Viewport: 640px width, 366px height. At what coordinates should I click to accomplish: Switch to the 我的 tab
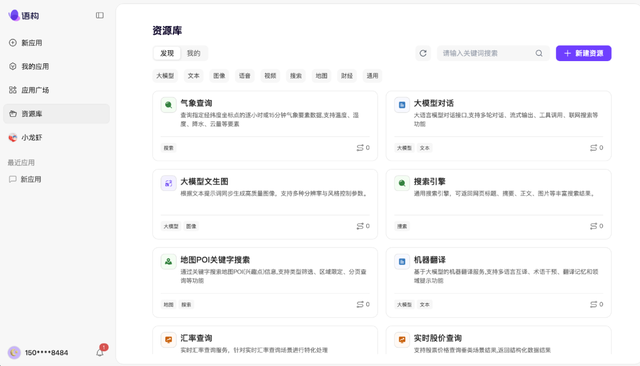[x=193, y=53]
